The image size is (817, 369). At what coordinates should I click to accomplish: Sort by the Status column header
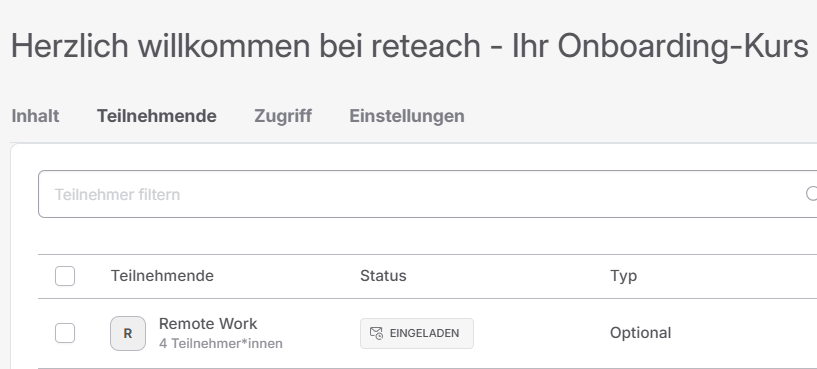point(383,276)
